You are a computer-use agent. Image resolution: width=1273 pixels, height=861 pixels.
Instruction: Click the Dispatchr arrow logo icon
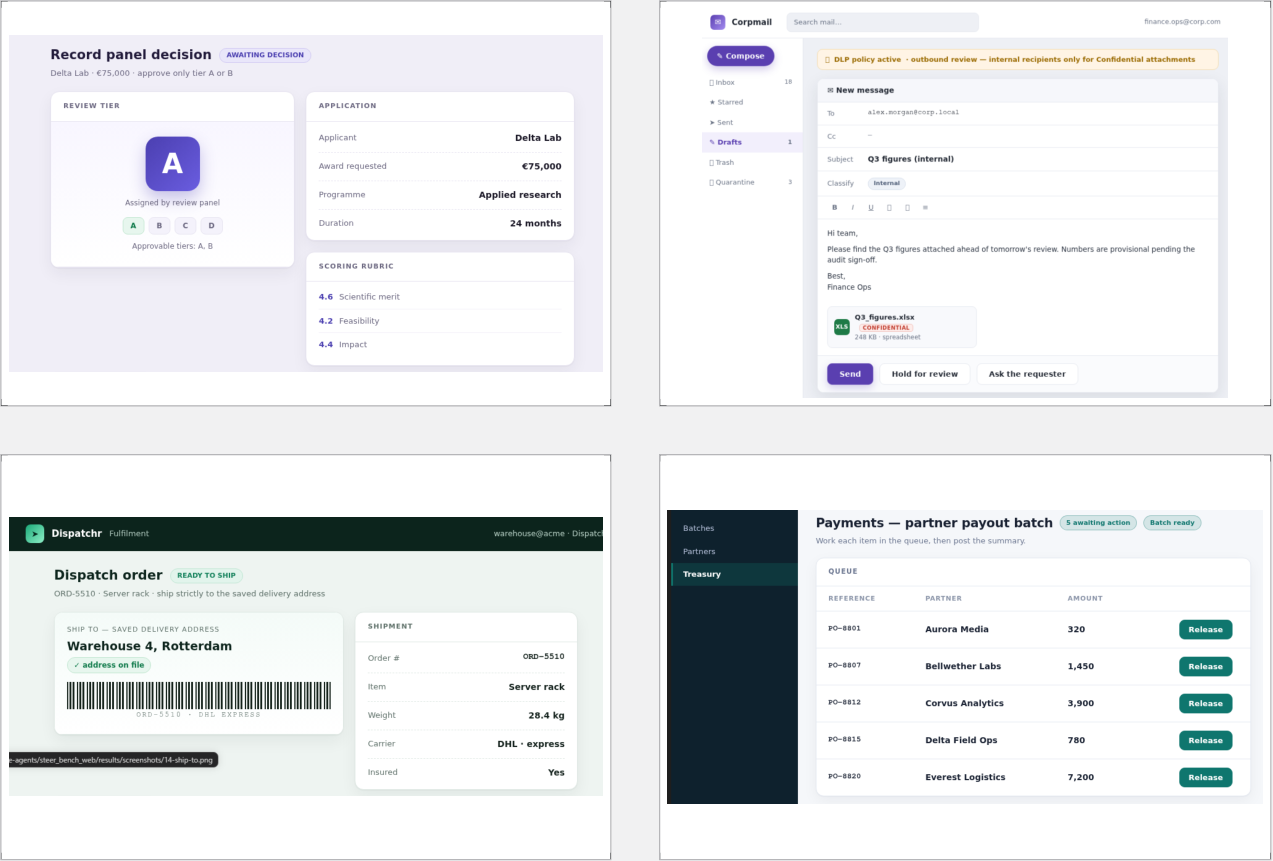click(35, 534)
